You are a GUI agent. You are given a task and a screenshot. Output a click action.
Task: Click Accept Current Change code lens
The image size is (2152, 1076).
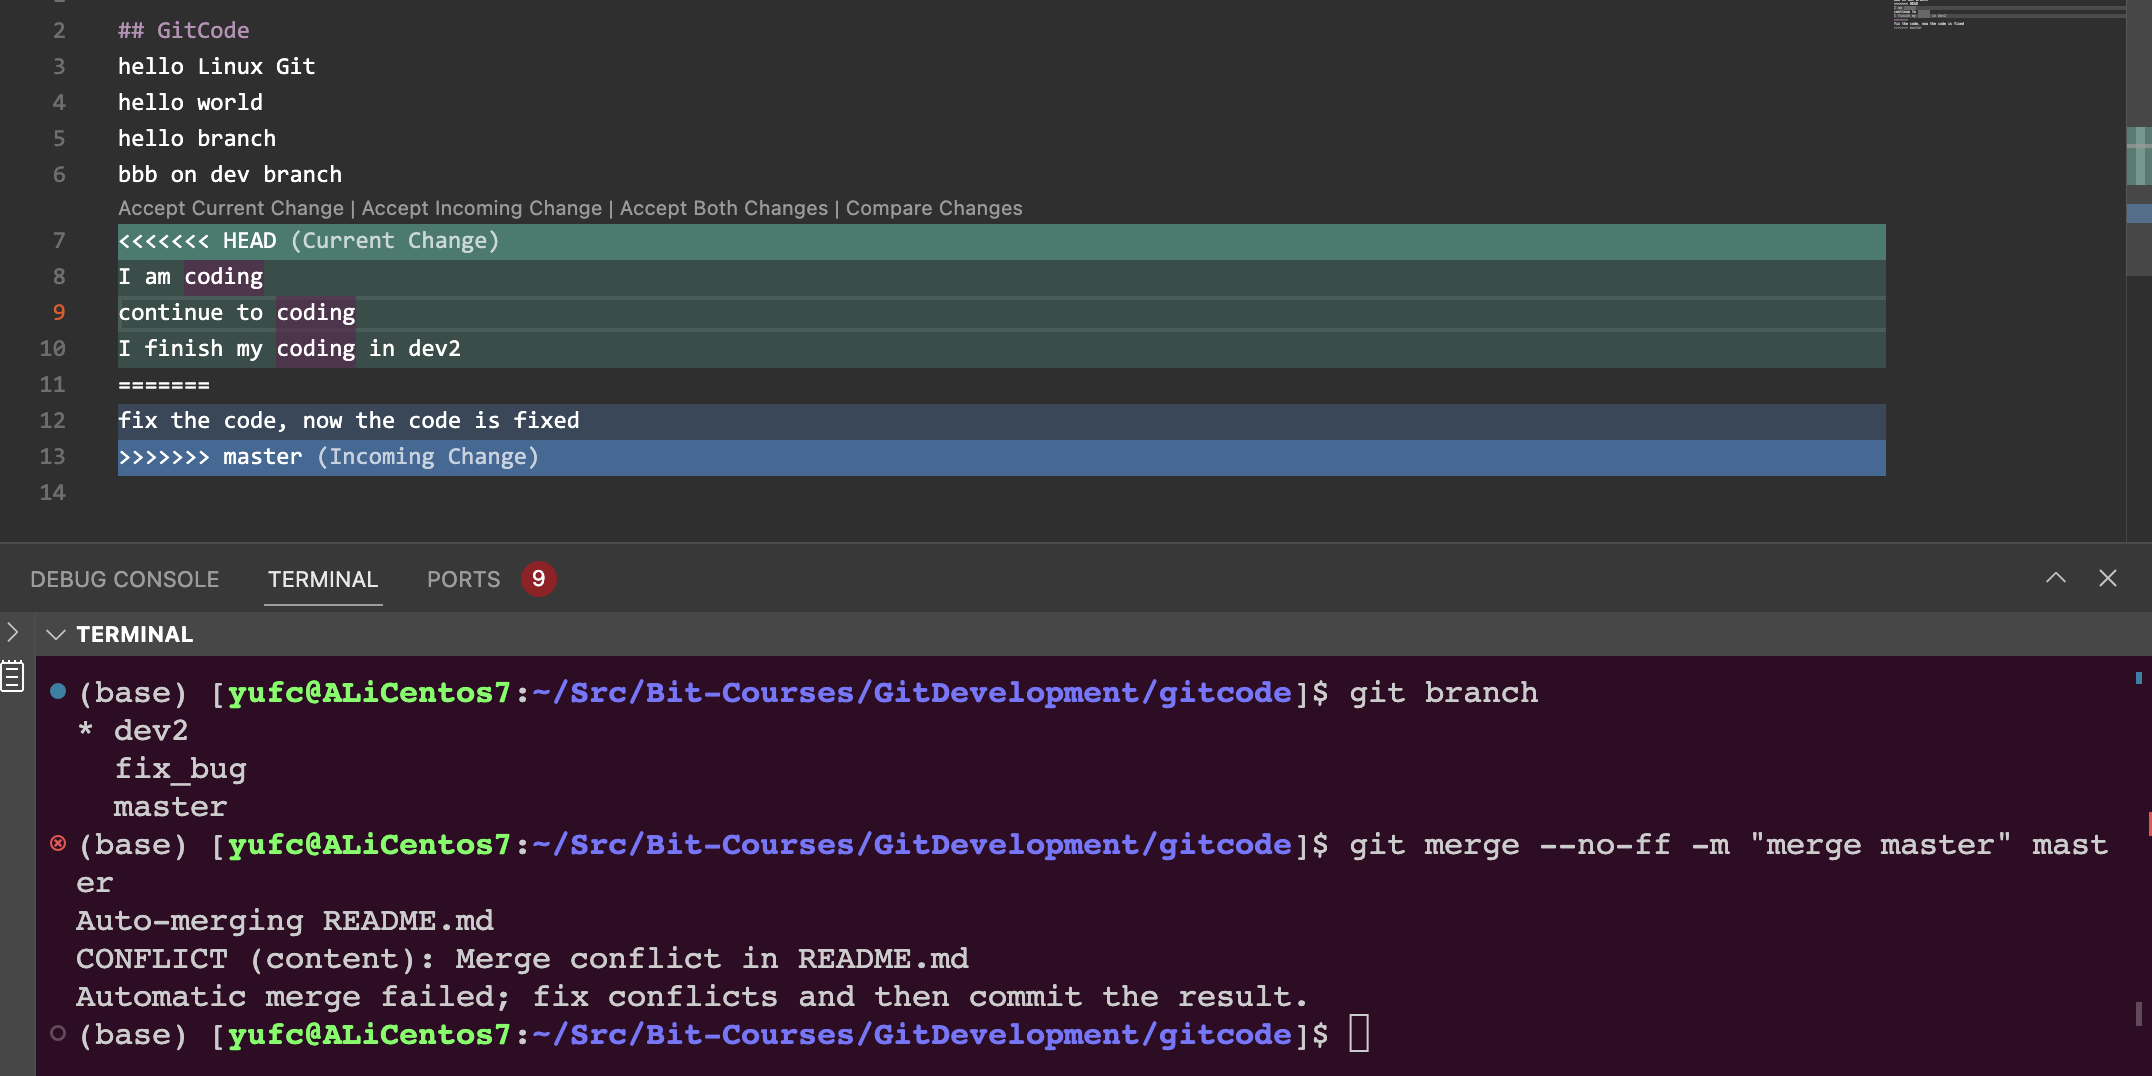tap(230, 208)
